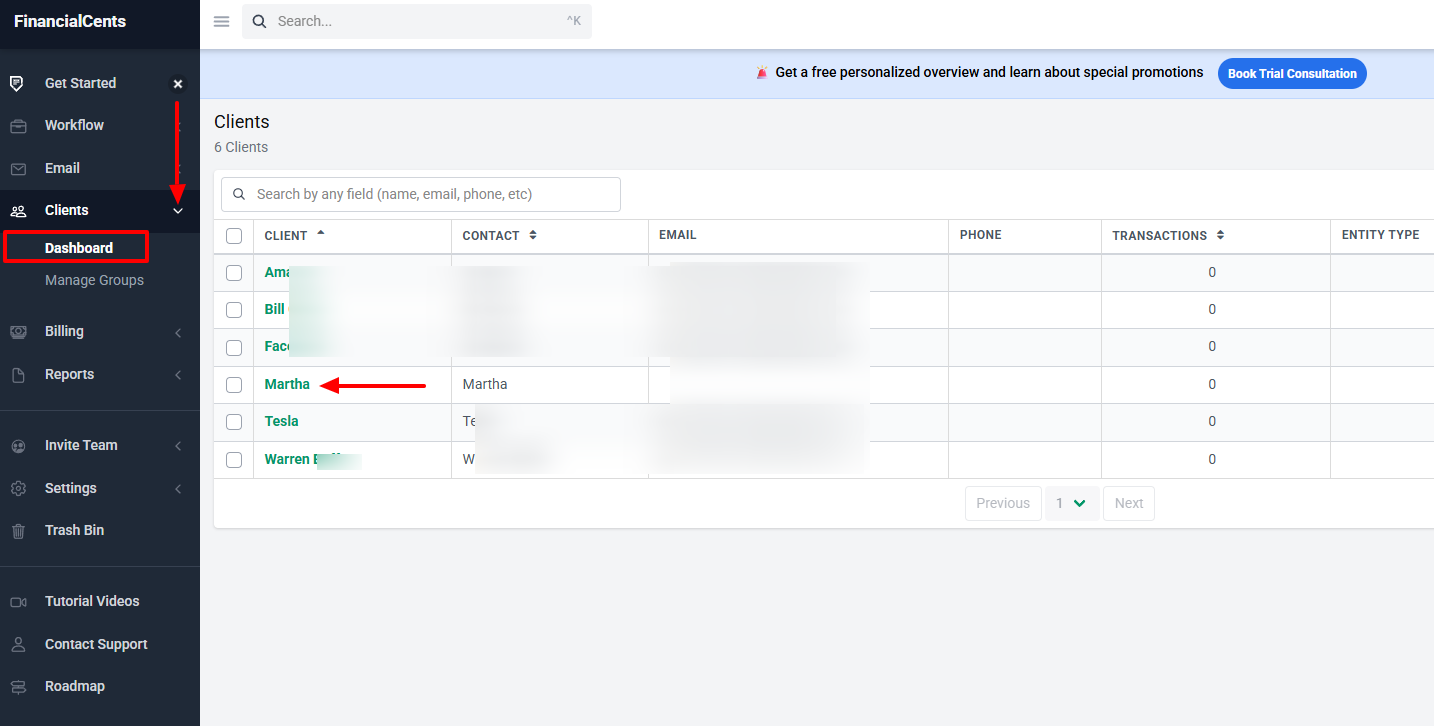Open the Roadmap sidebar icon
The image size is (1434, 726).
click(17, 686)
